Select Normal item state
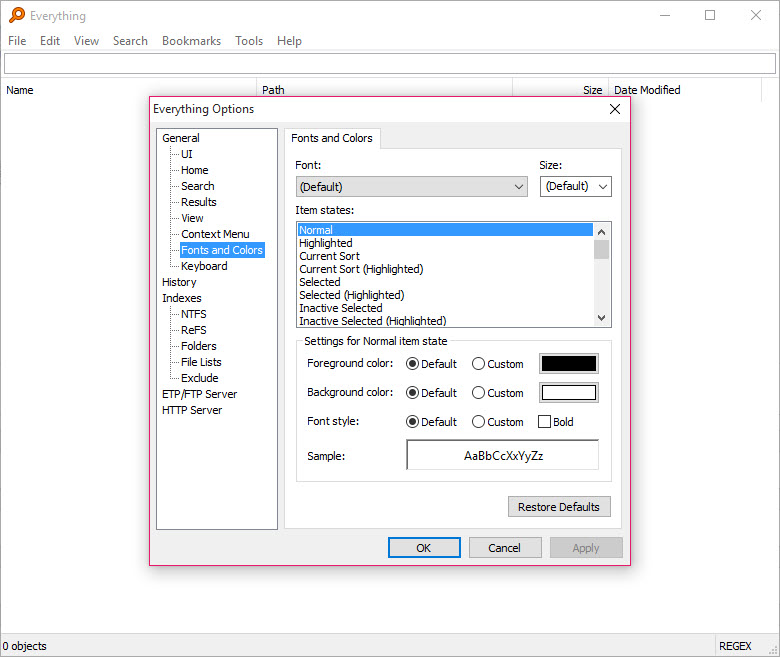This screenshot has height=657, width=780. click(445, 230)
